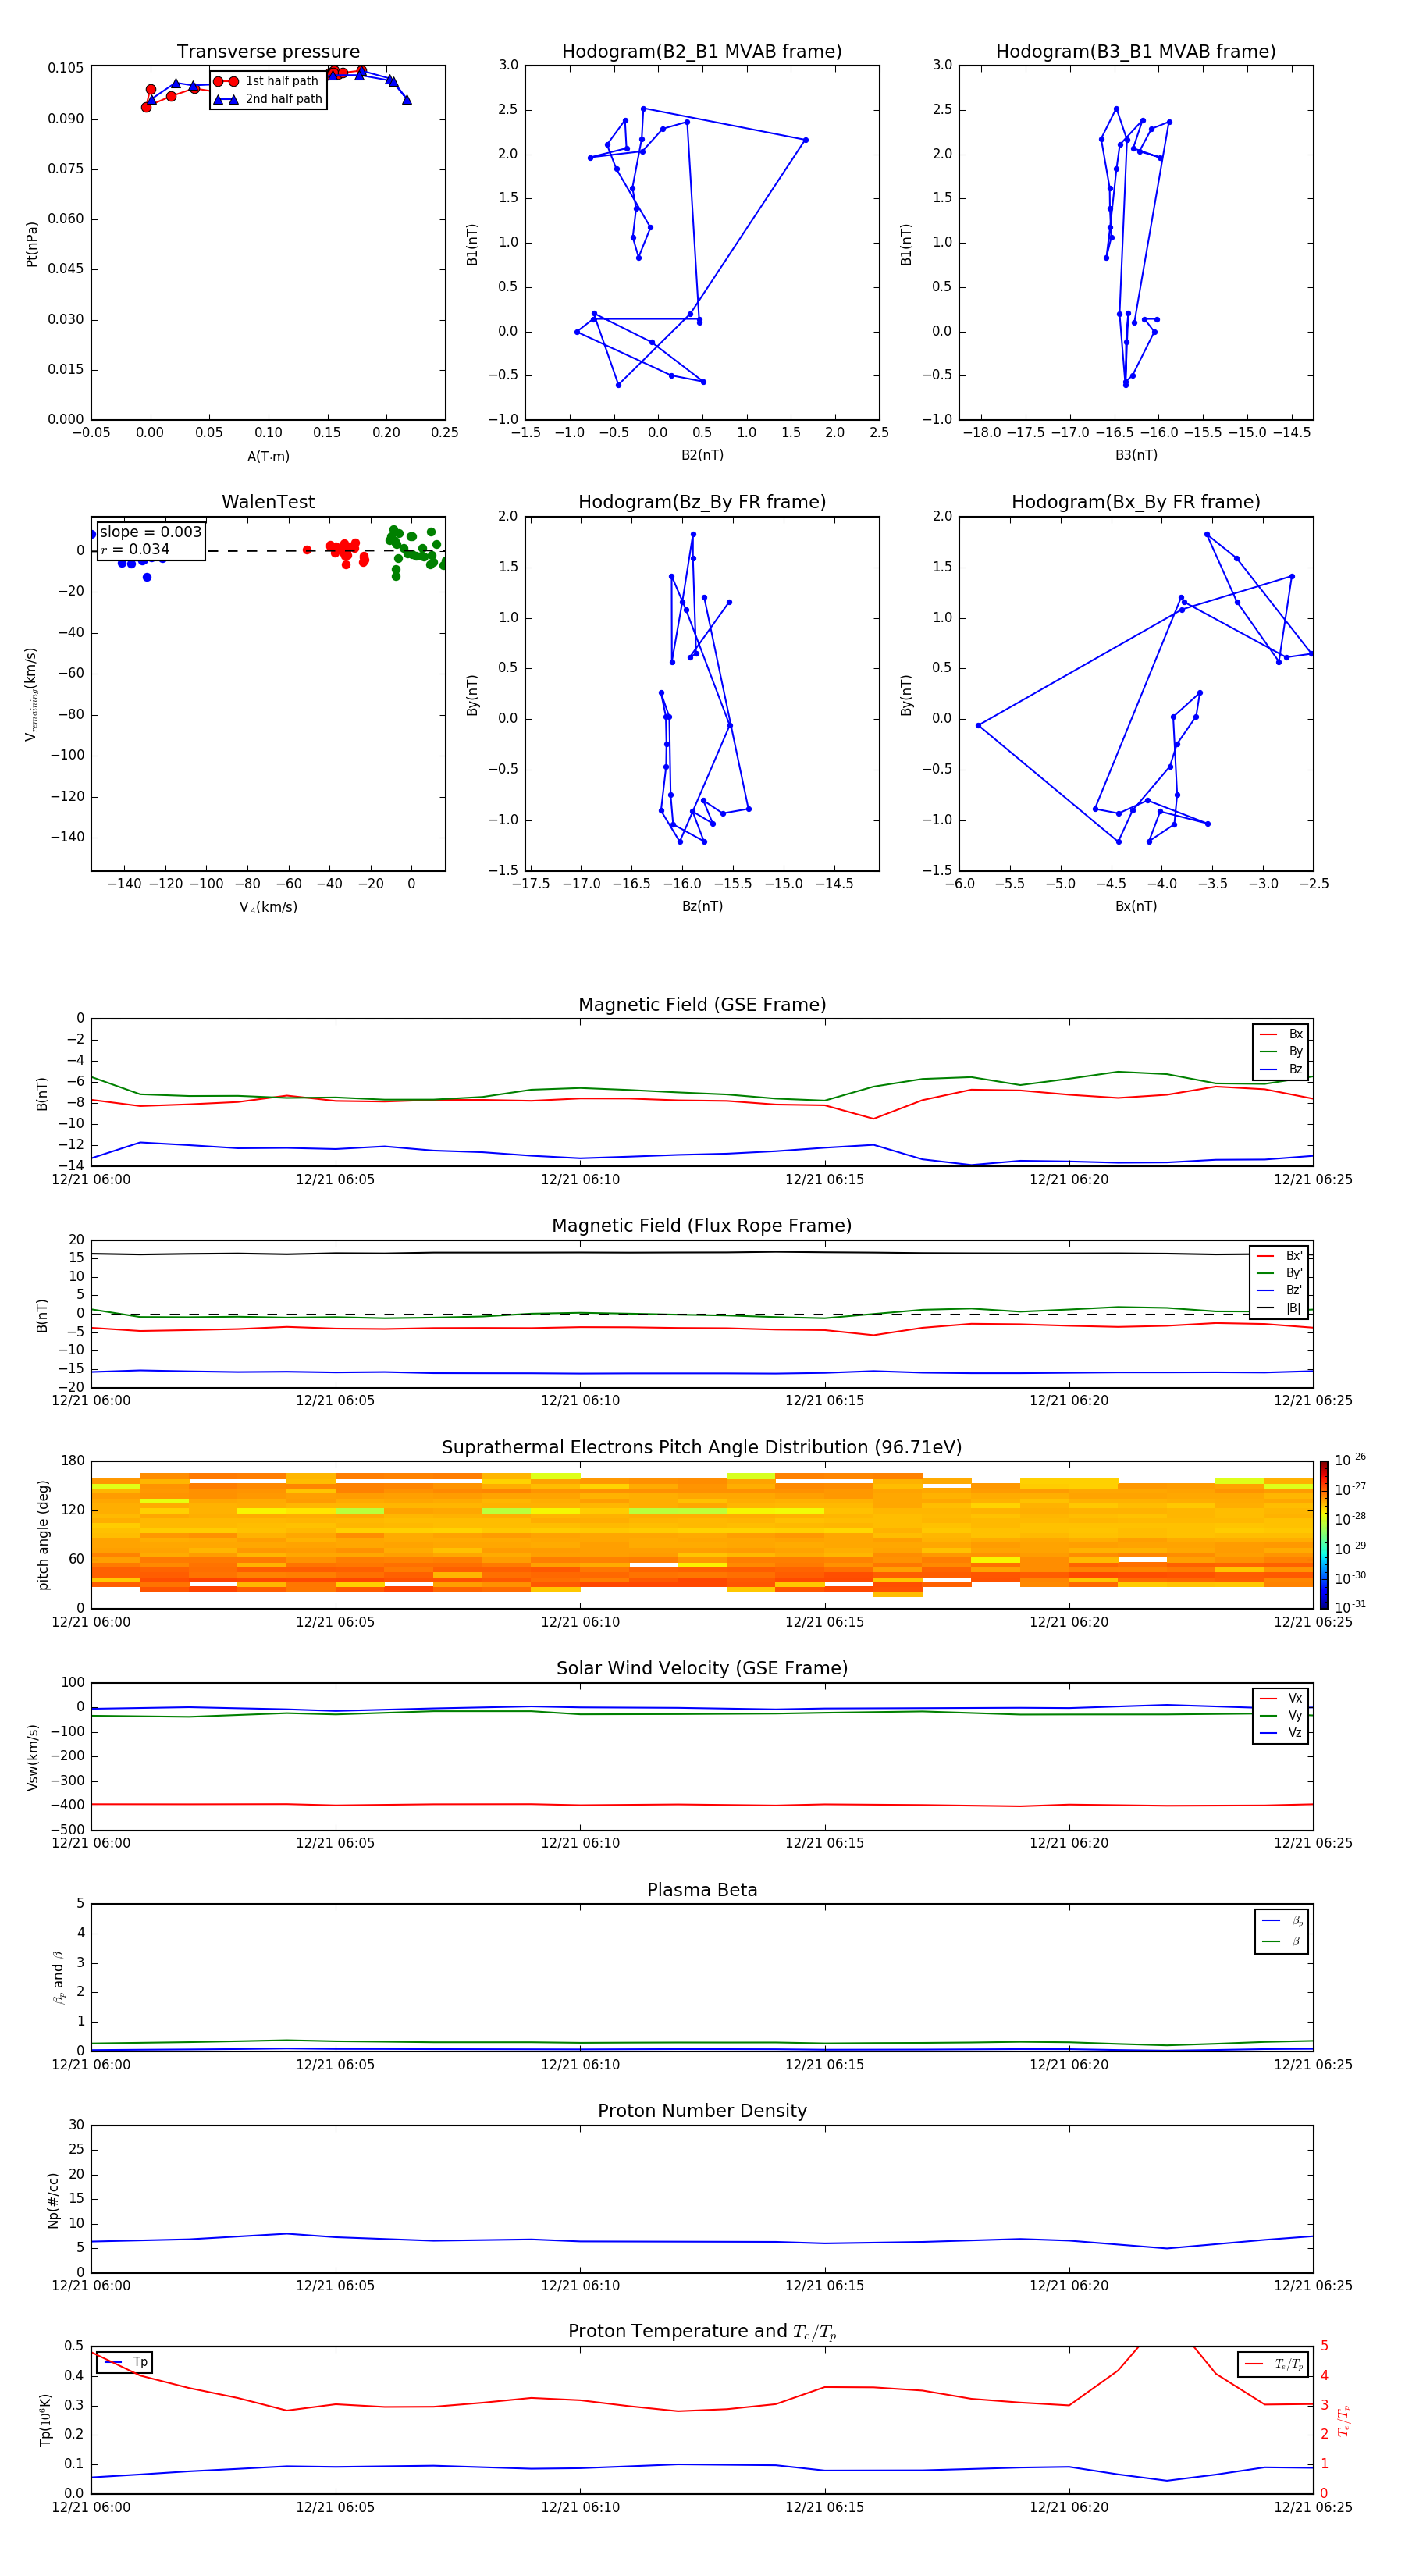
Task: Click the 'Proton Number Density' panel title
Action: pyautogui.click(x=702, y=2111)
